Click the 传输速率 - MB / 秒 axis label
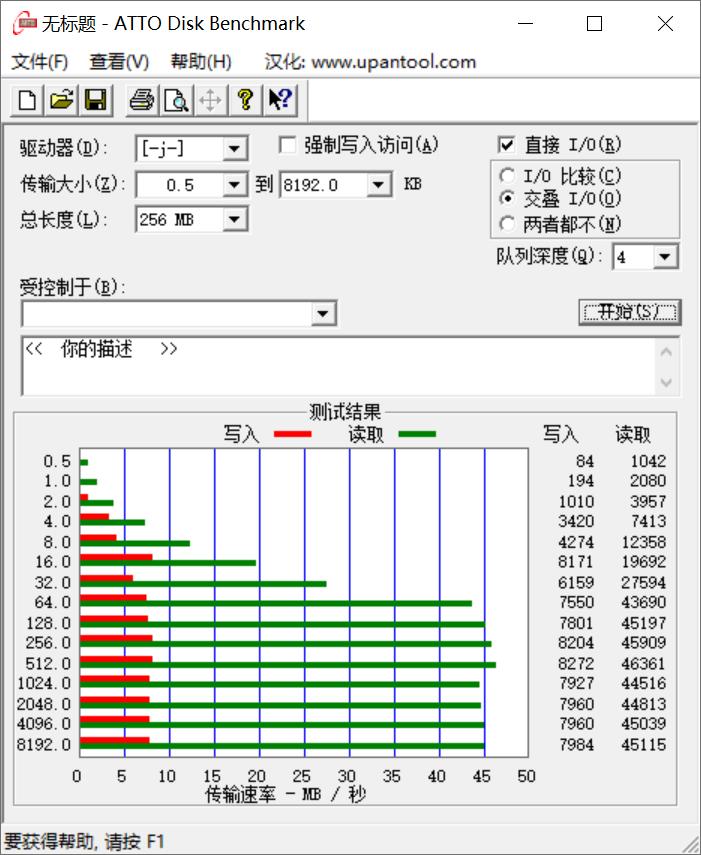 (285, 794)
